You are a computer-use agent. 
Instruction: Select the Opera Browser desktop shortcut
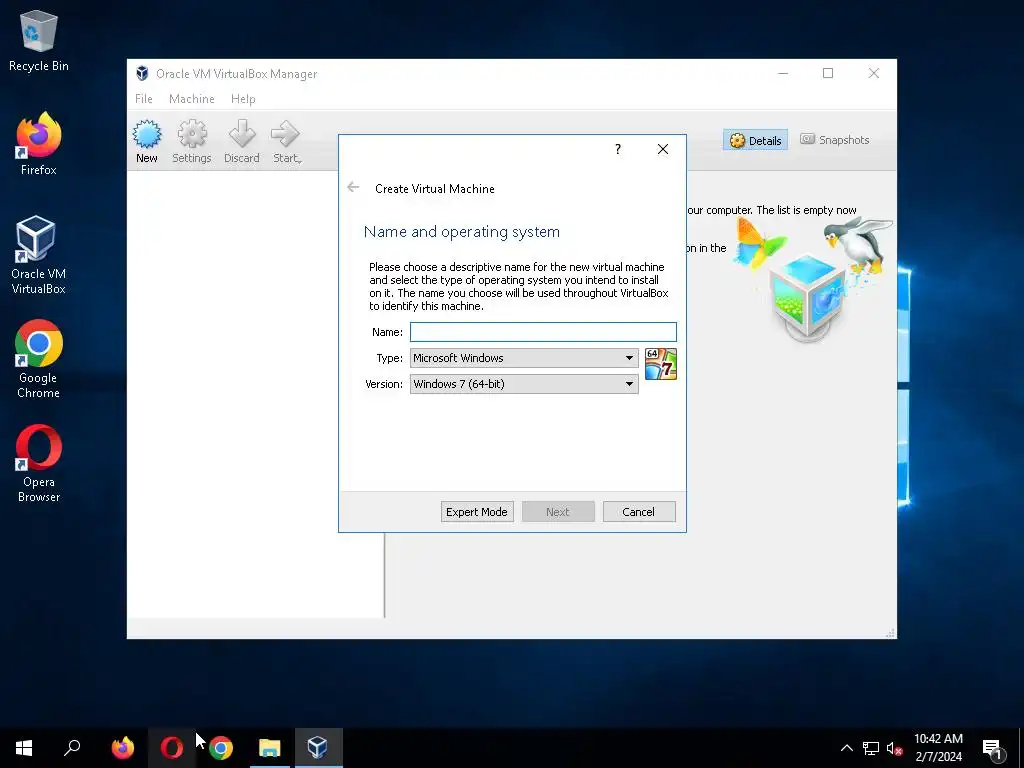coord(39,463)
